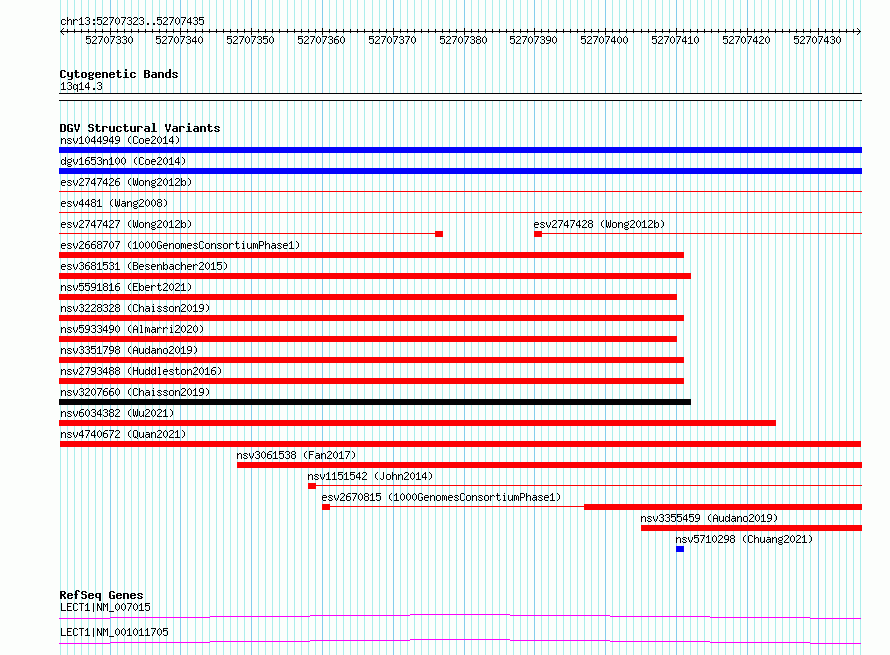
Task: Click ruler position 52707360
Action: point(321,40)
